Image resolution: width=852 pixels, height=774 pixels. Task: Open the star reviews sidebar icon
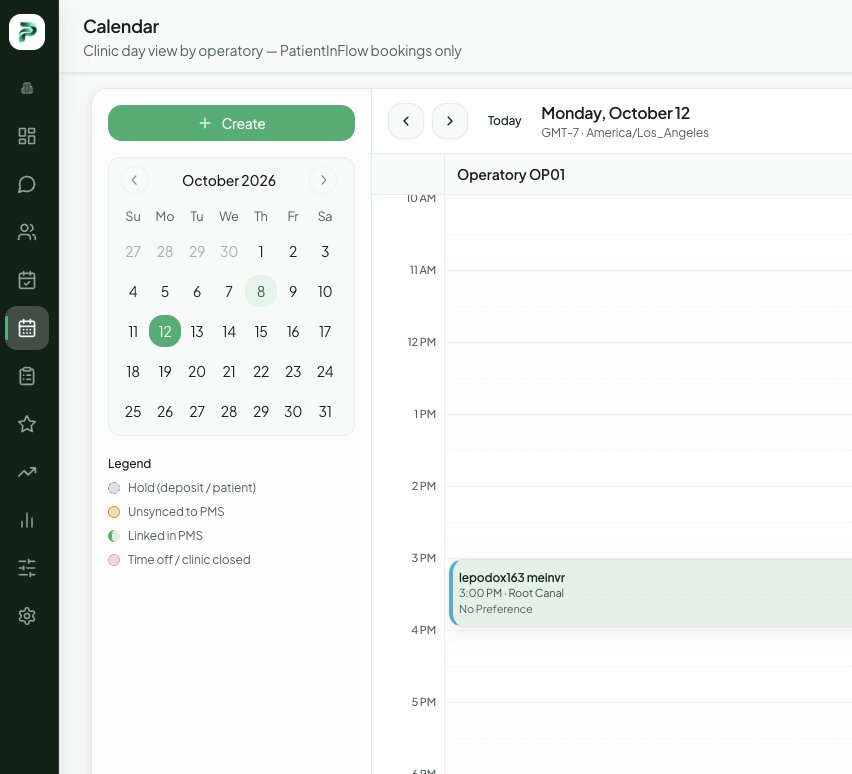tap(27, 424)
